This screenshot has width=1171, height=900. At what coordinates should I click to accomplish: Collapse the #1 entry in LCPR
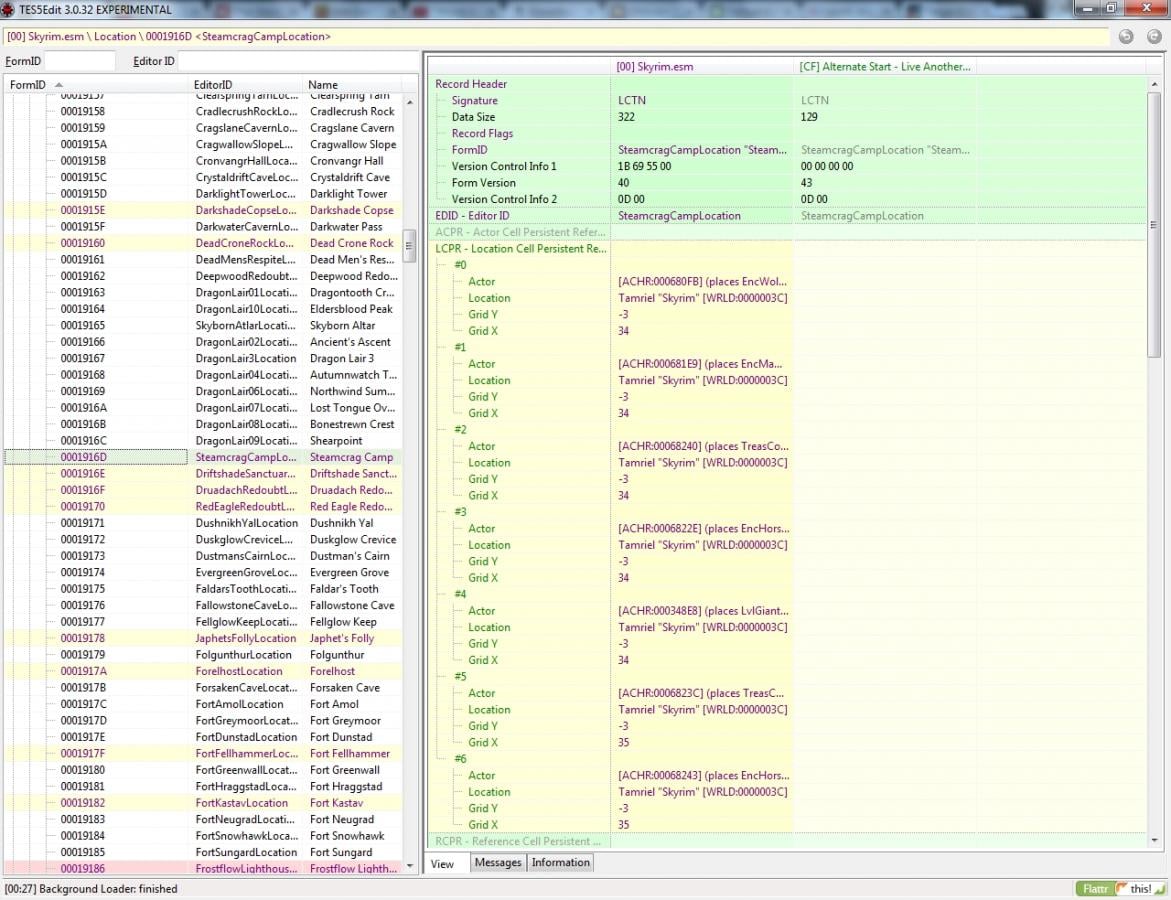460,347
